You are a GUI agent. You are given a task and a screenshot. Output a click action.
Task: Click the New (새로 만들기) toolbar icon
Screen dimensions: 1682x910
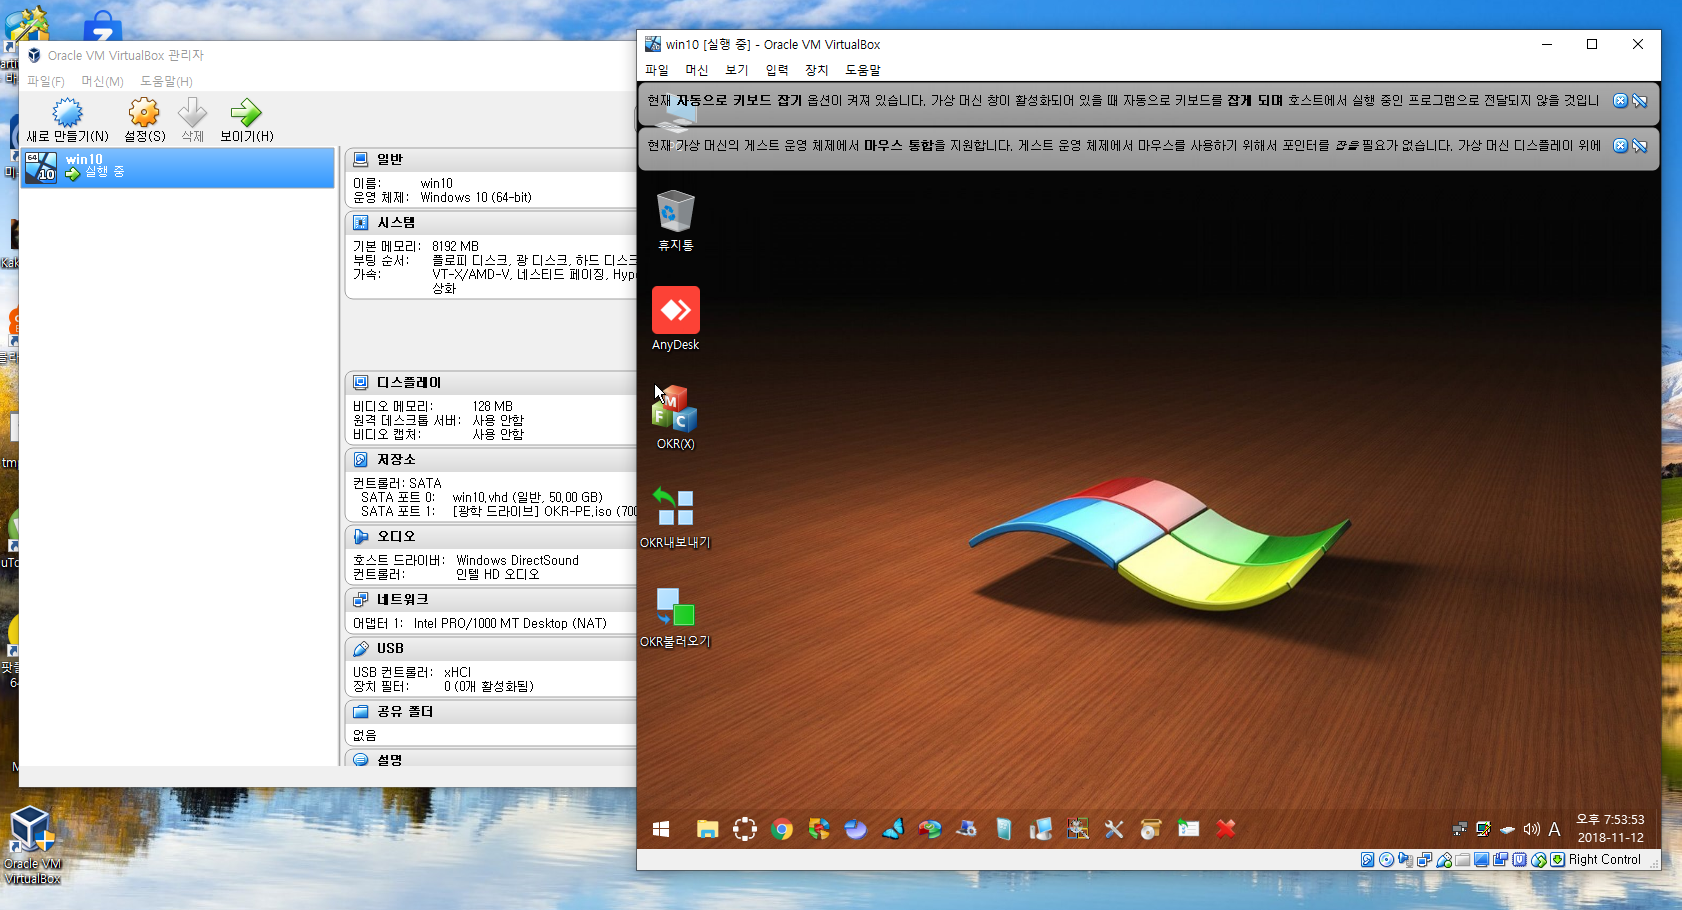coord(67,113)
